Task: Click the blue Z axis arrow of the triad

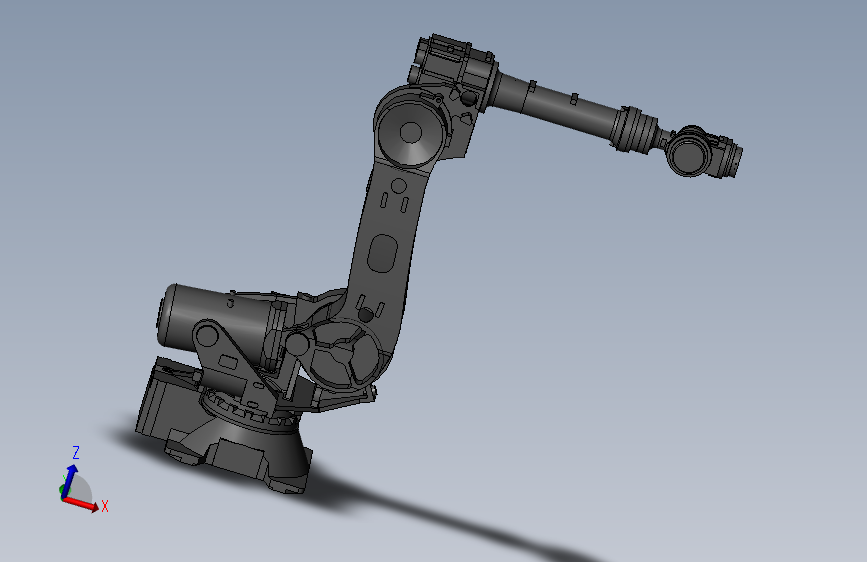Action: (69, 481)
